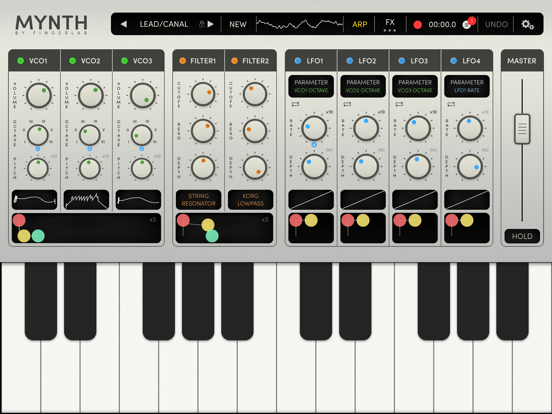Select LFO4 envelope red node

click(452, 221)
